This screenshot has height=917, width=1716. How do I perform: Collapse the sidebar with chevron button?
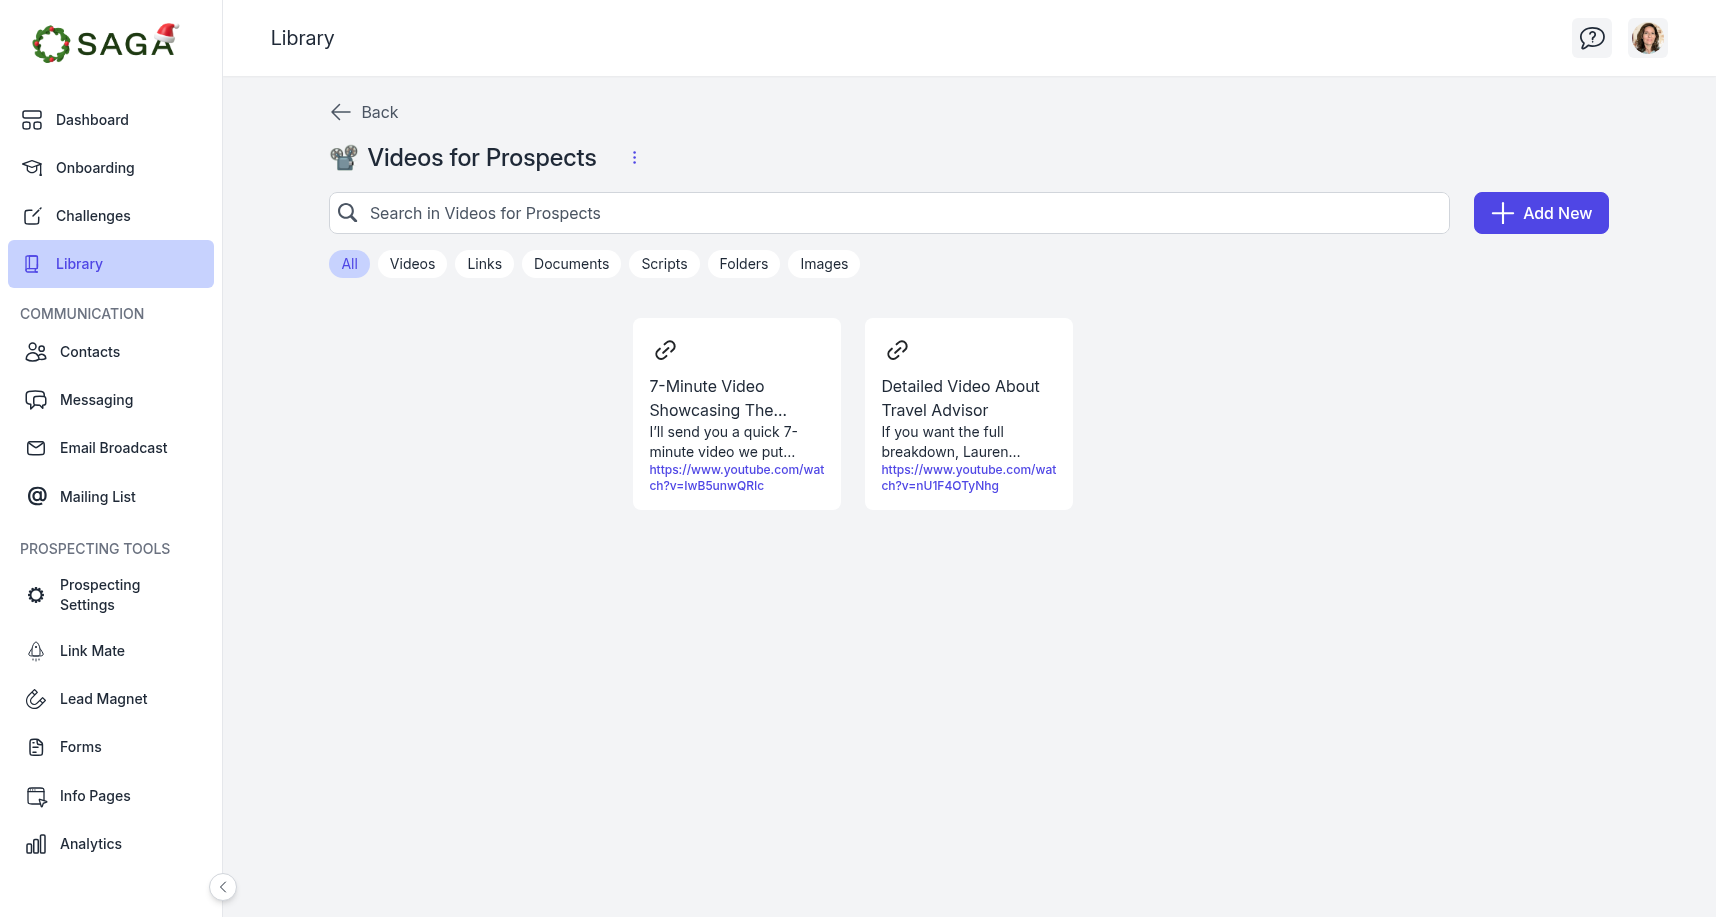click(223, 887)
